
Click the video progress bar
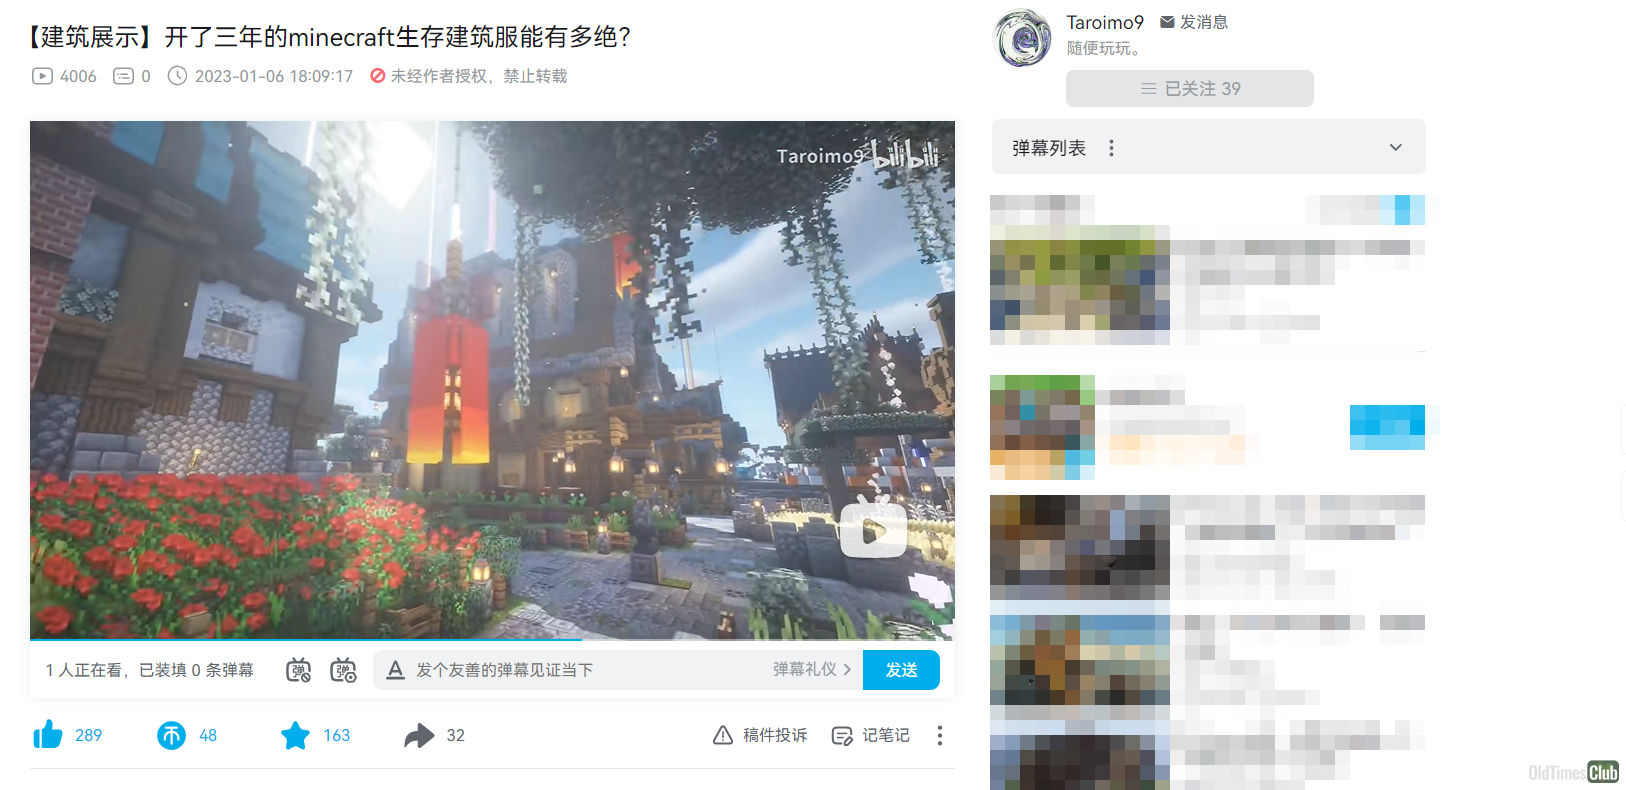(492, 639)
